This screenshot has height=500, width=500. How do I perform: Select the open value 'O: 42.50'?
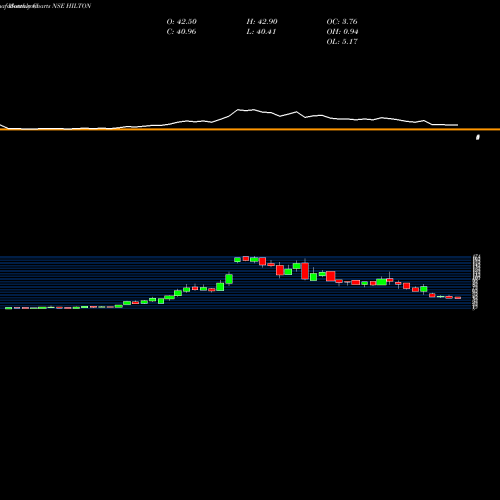pos(182,21)
